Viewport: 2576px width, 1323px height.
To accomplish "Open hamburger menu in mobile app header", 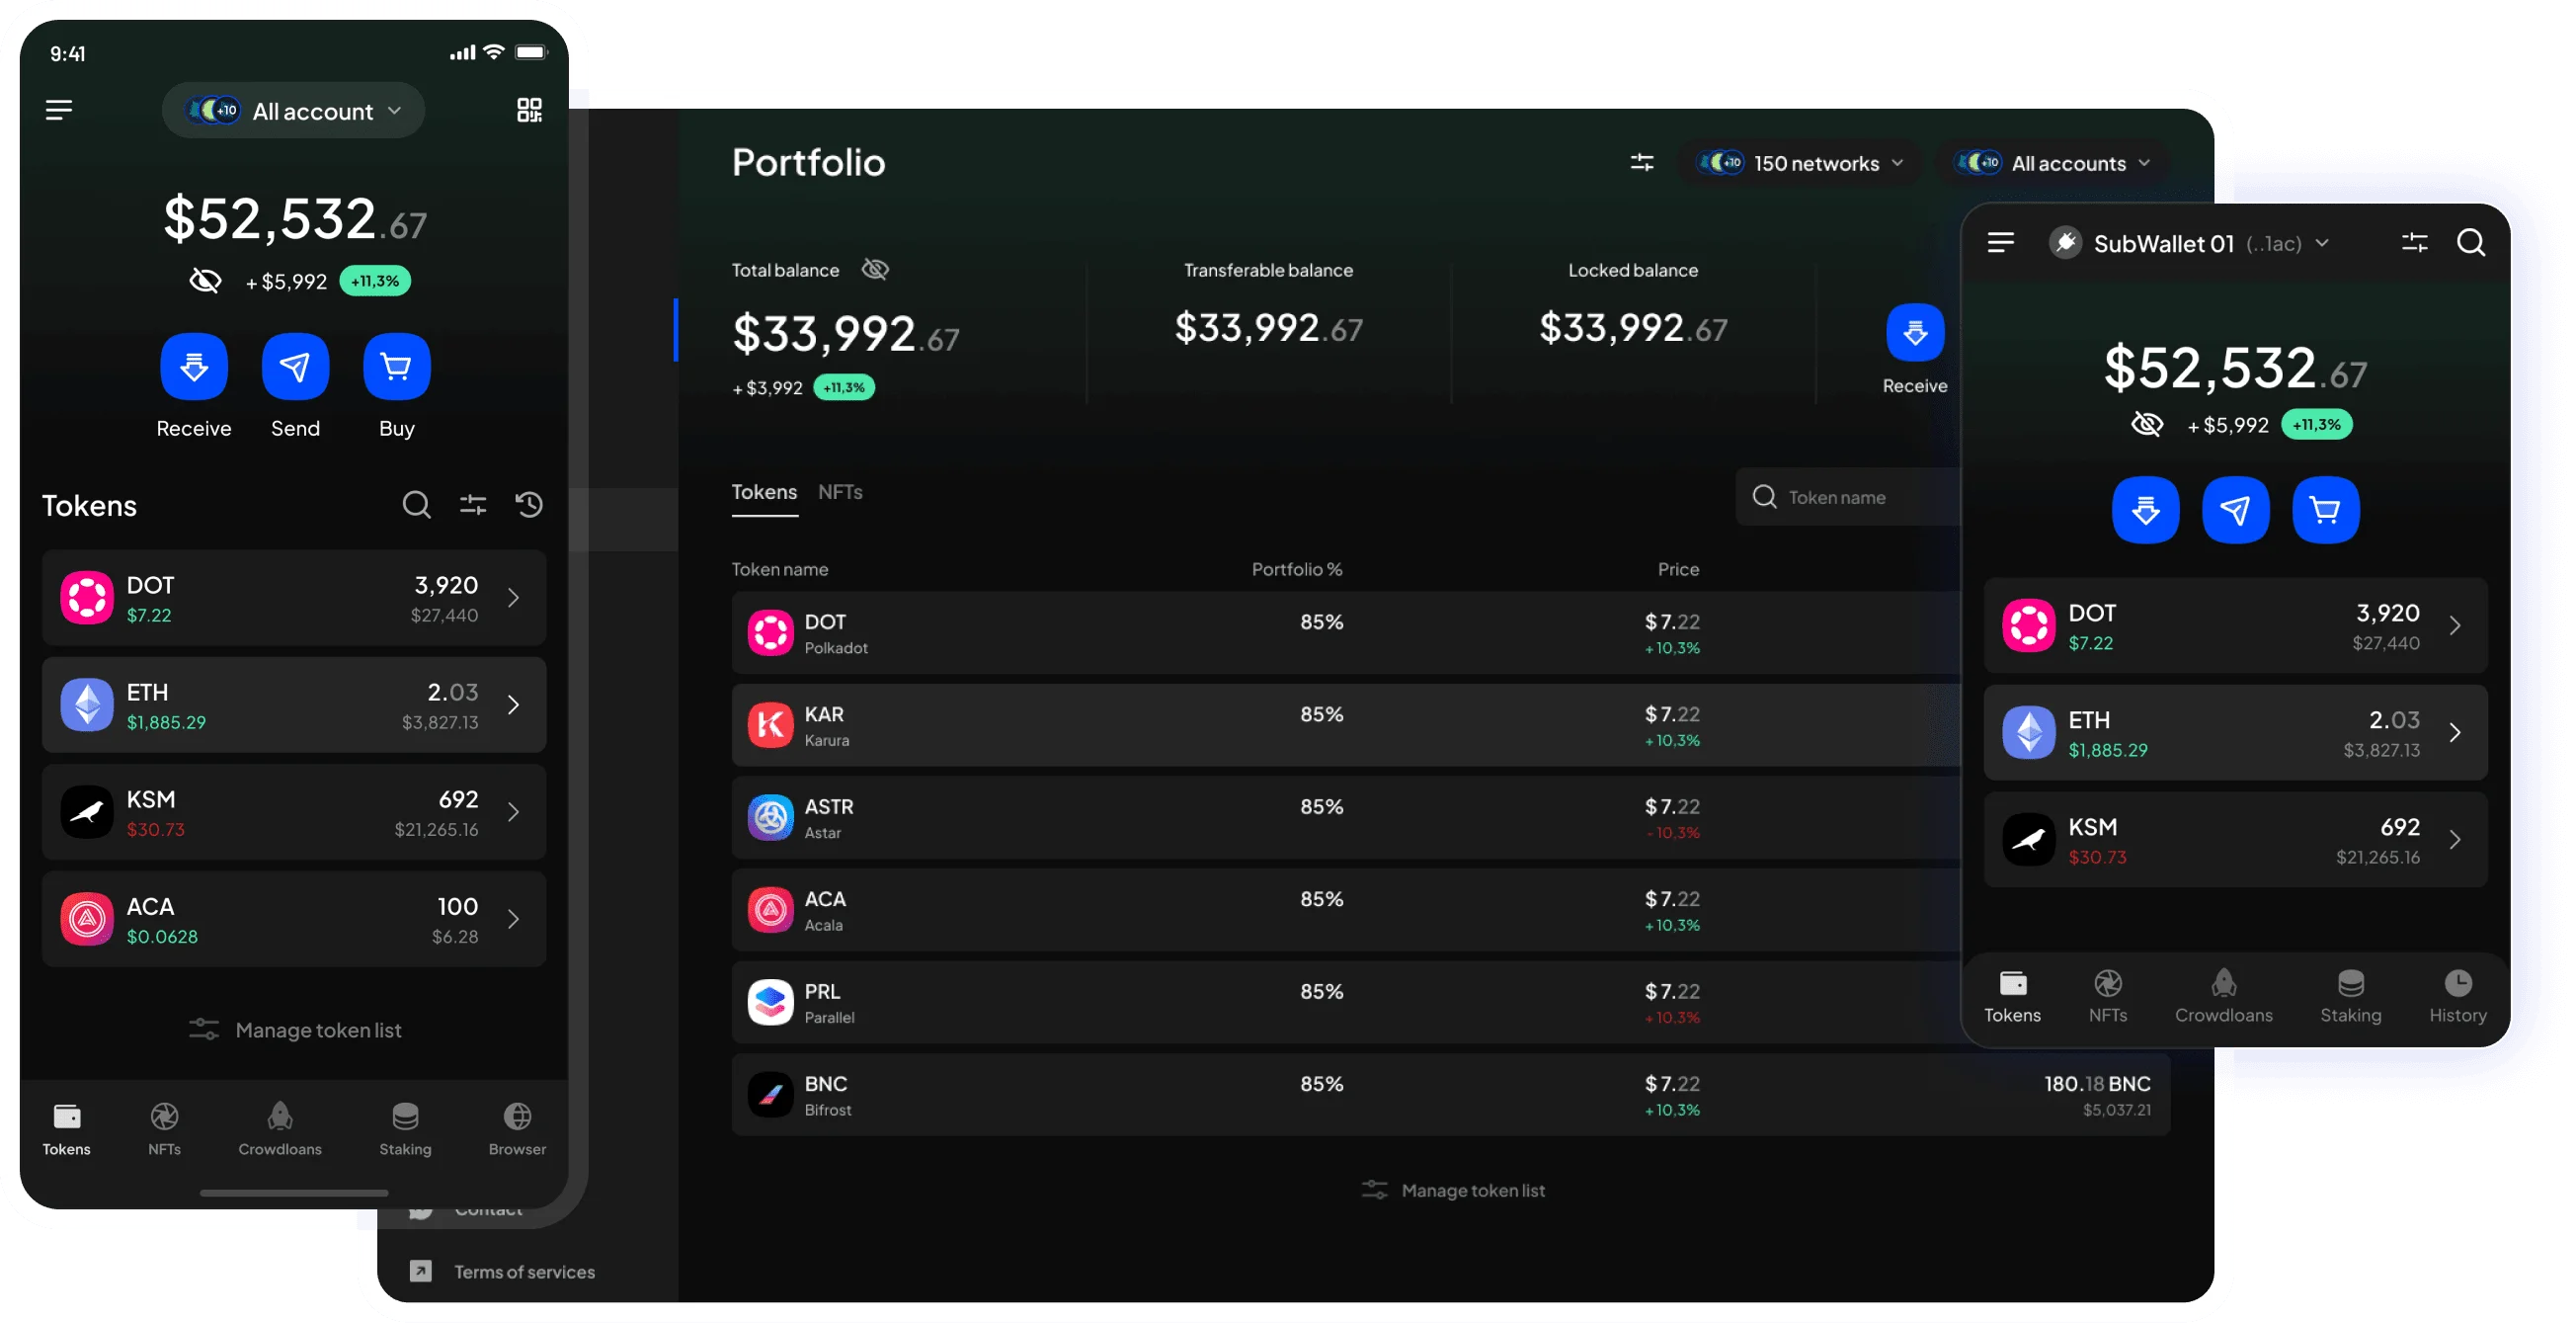I will coord(59,110).
